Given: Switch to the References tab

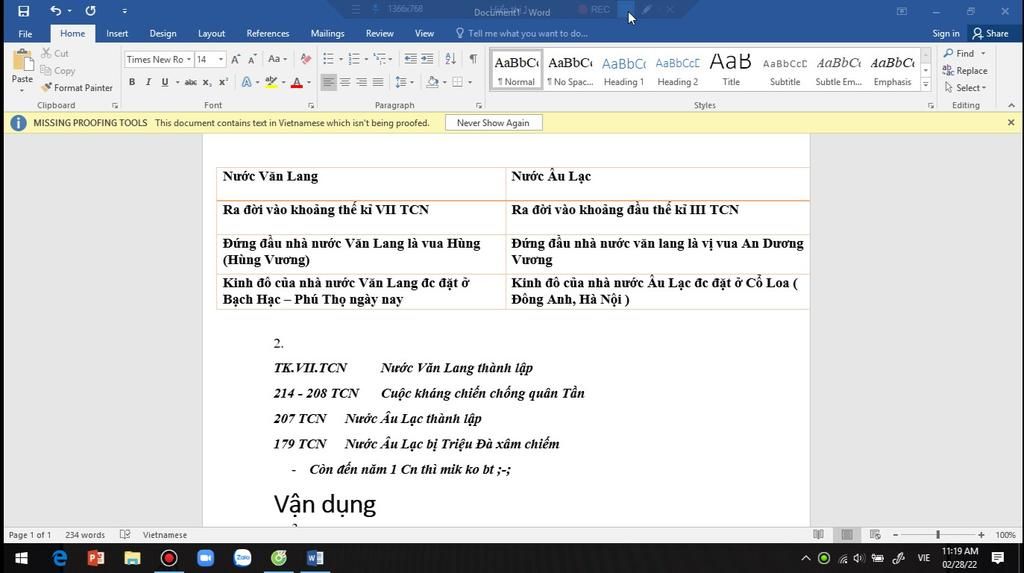Looking at the screenshot, I should click(x=268, y=33).
